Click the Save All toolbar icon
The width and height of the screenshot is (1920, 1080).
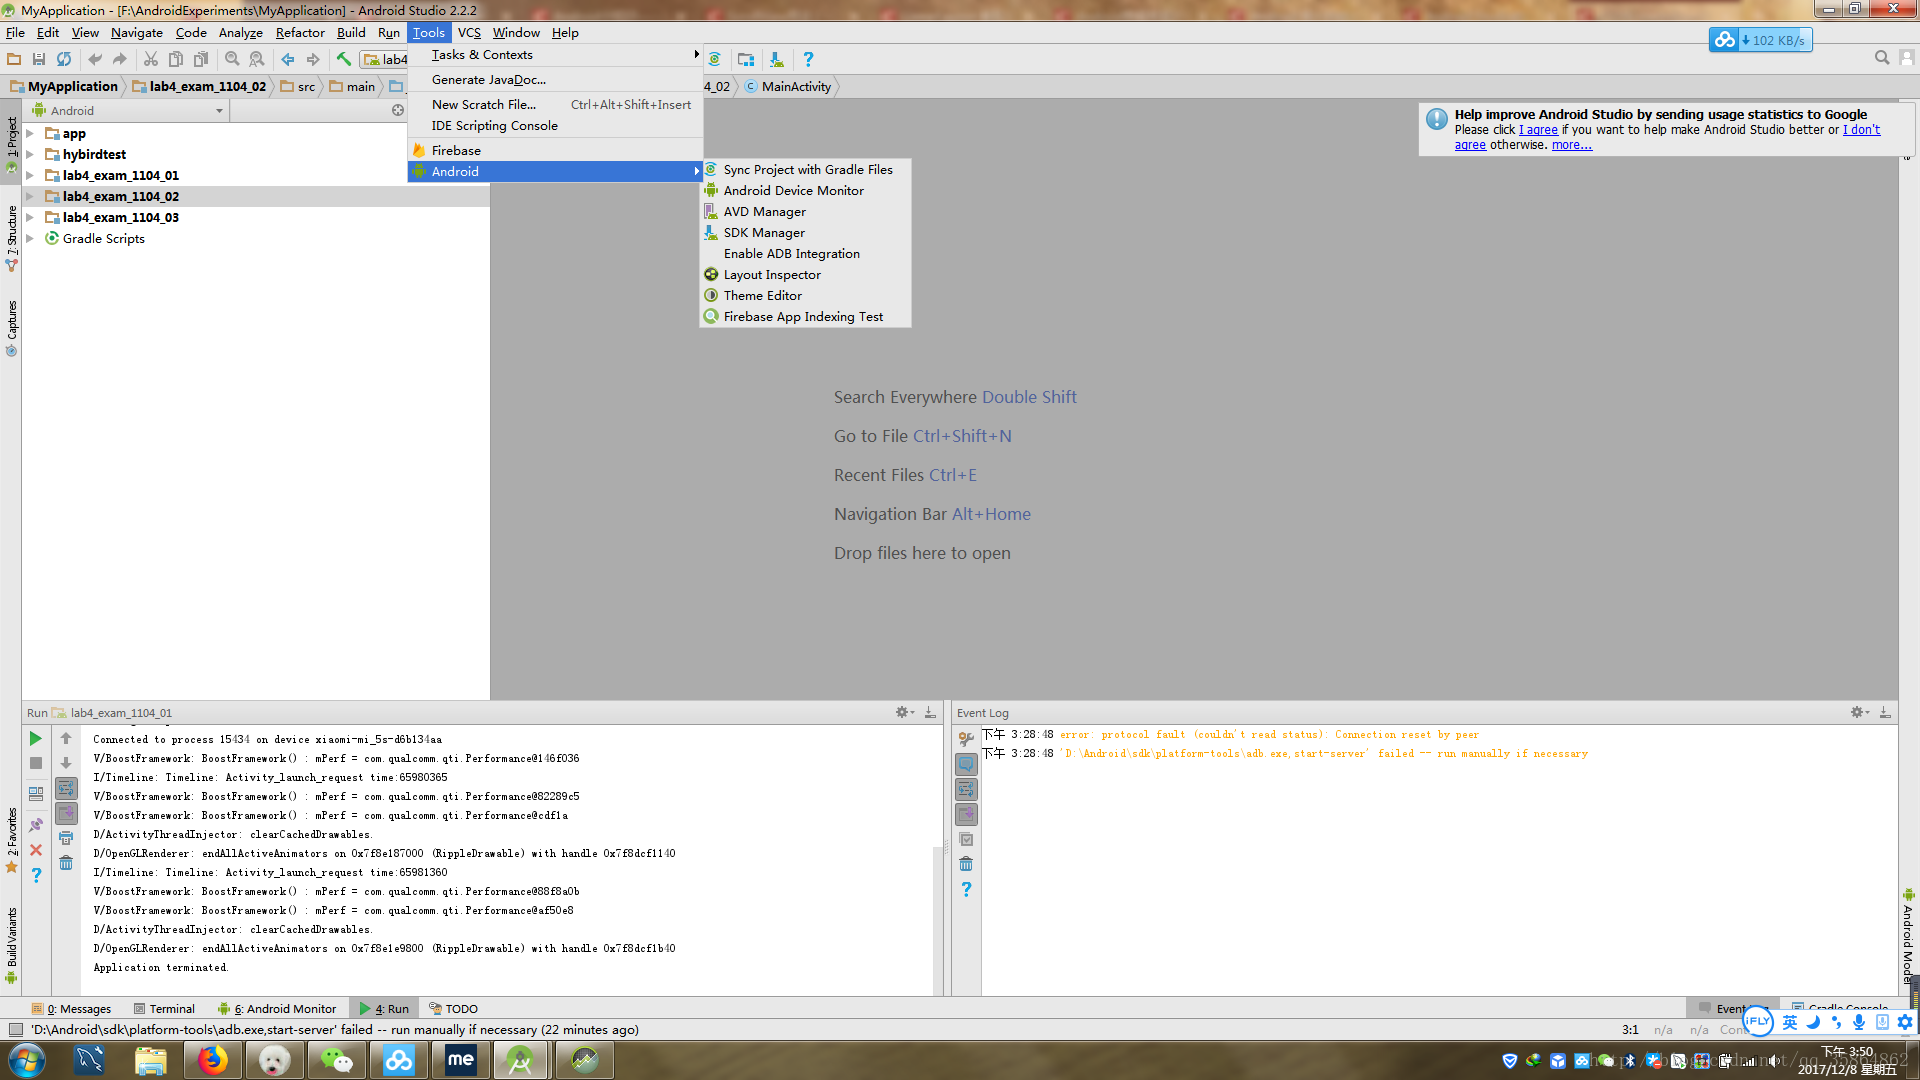(39, 59)
